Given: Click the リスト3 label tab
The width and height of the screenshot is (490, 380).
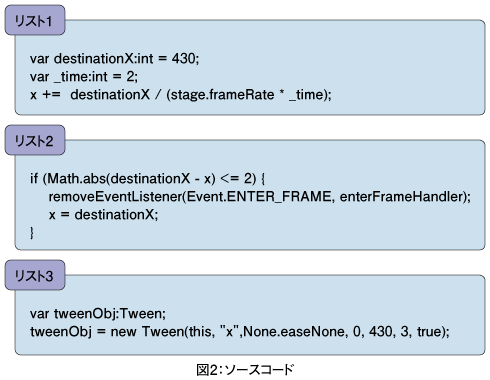Looking at the screenshot, I should coord(35,275).
